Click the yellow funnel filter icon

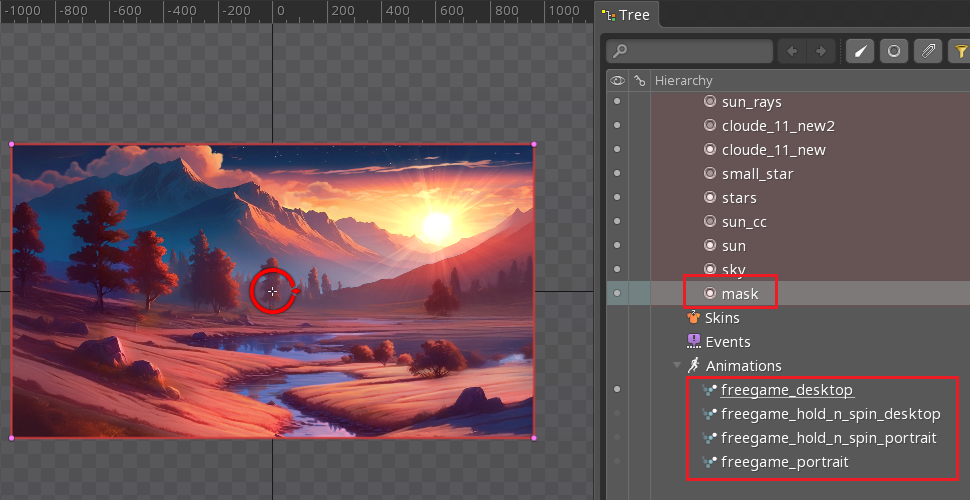coord(960,51)
